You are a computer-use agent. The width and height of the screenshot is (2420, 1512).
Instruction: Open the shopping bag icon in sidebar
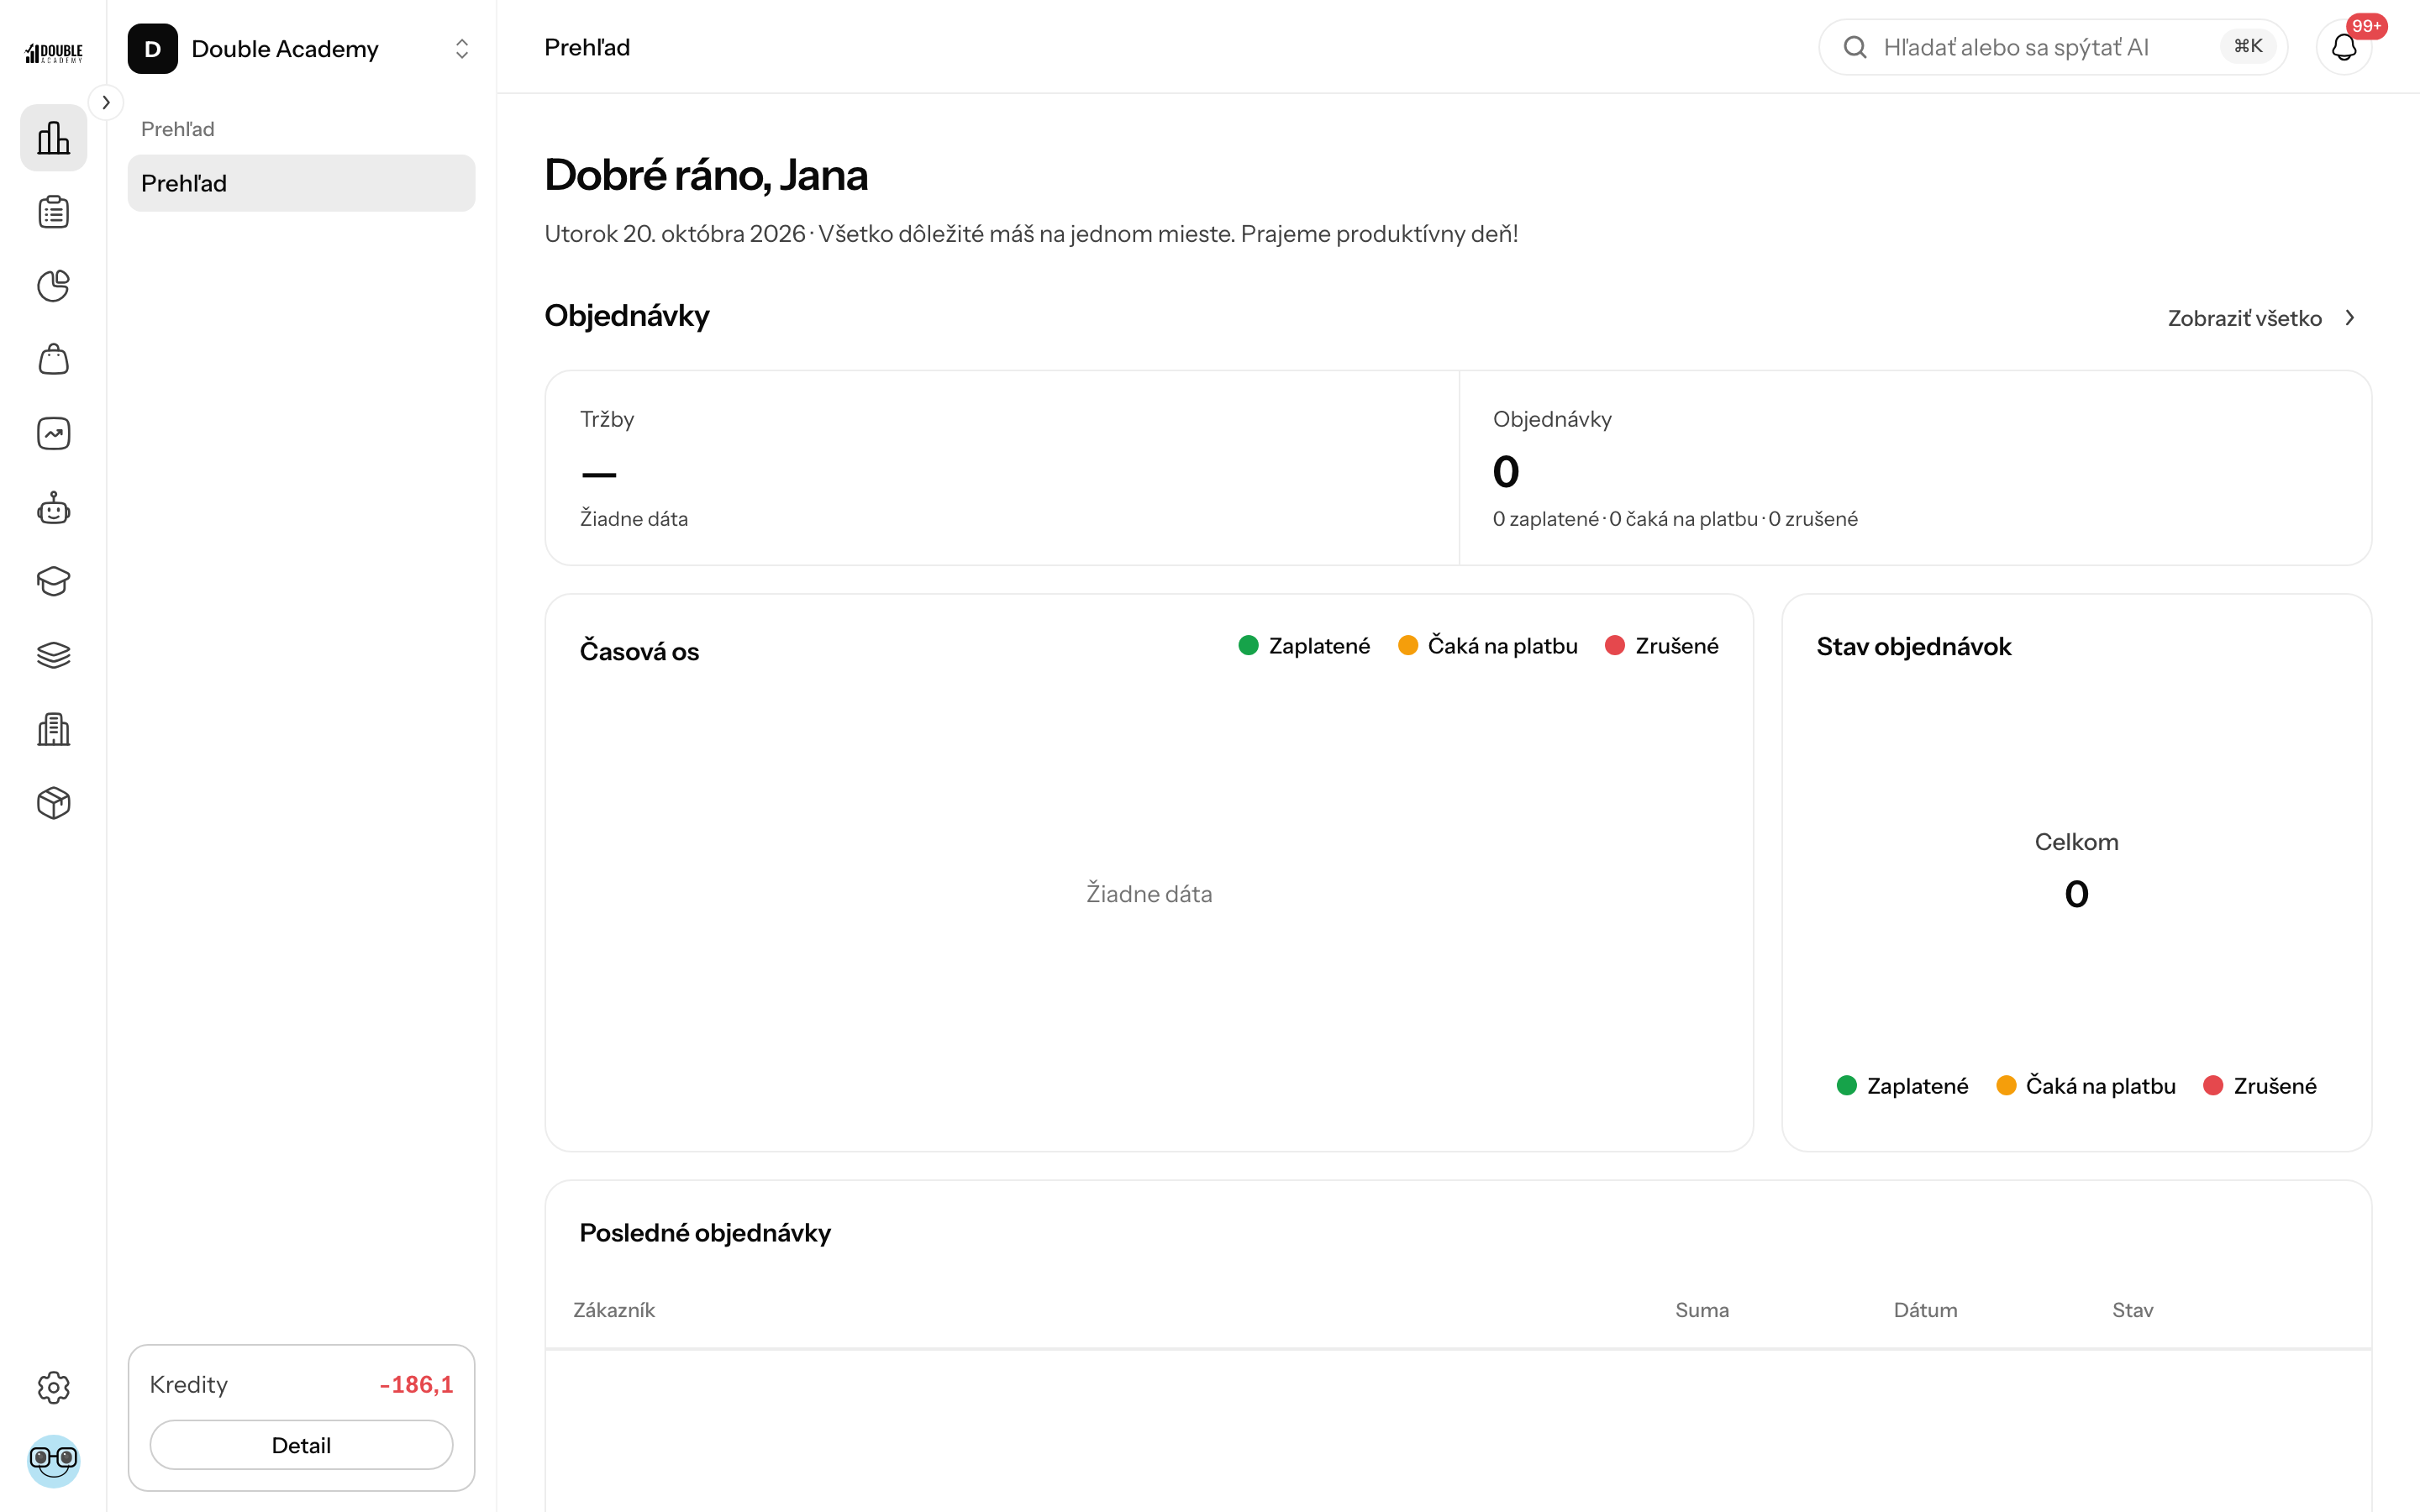tap(53, 360)
